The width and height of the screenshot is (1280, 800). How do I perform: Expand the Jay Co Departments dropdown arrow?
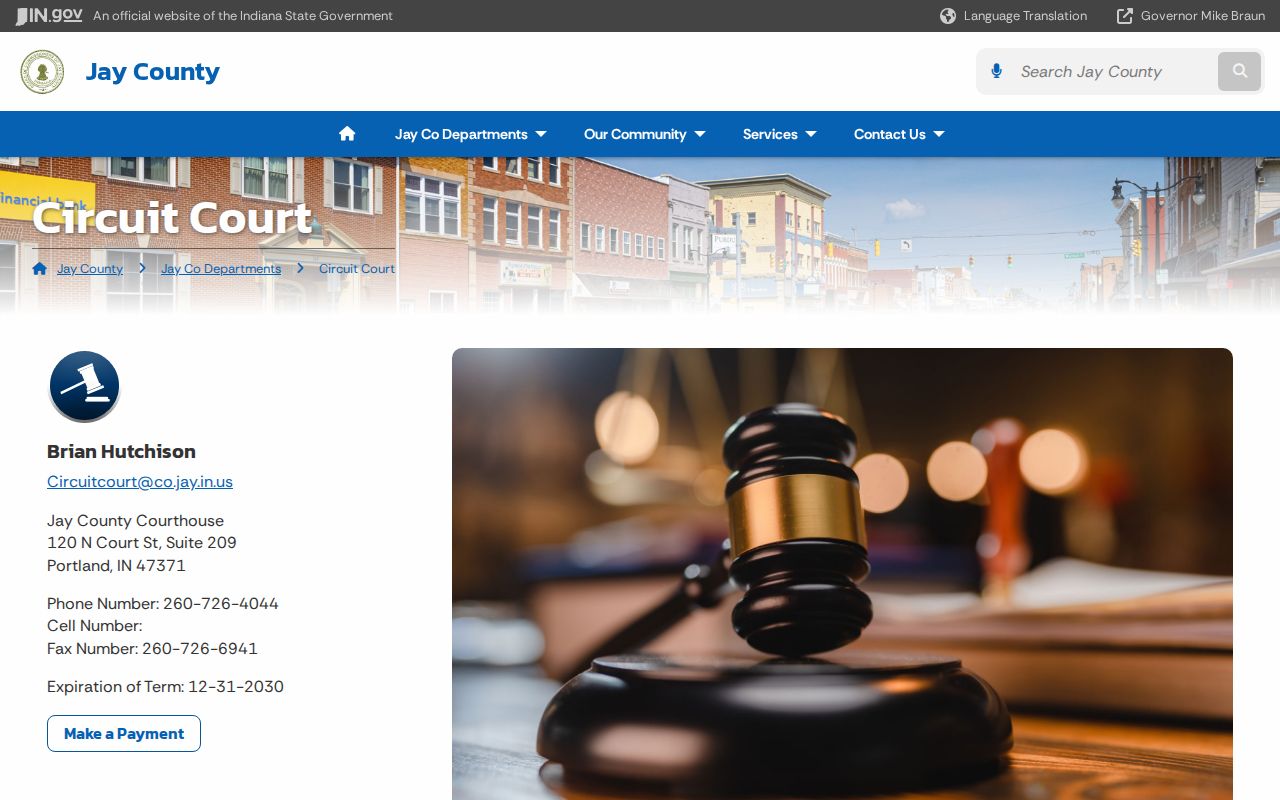tap(541, 134)
